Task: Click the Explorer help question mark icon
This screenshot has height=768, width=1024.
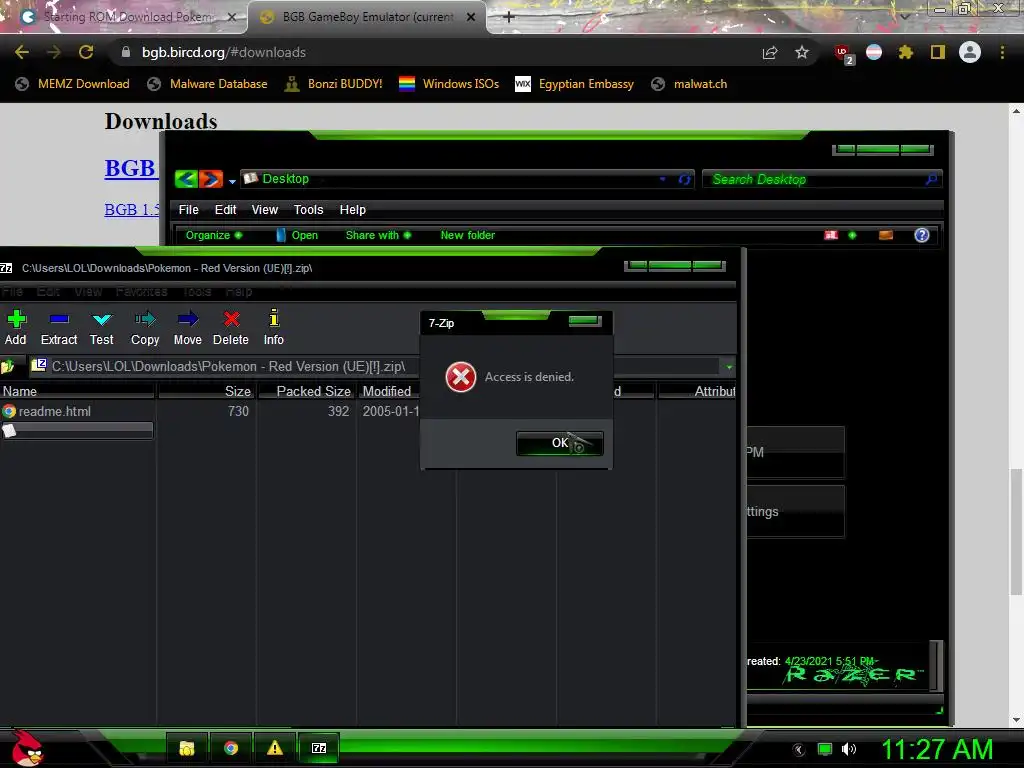Action: [921, 235]
